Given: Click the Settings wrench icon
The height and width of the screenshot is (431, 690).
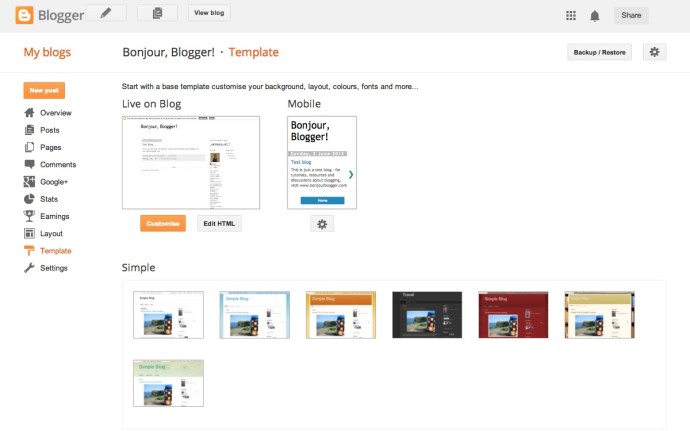Looking at the screenshot, I should point(29,268).
